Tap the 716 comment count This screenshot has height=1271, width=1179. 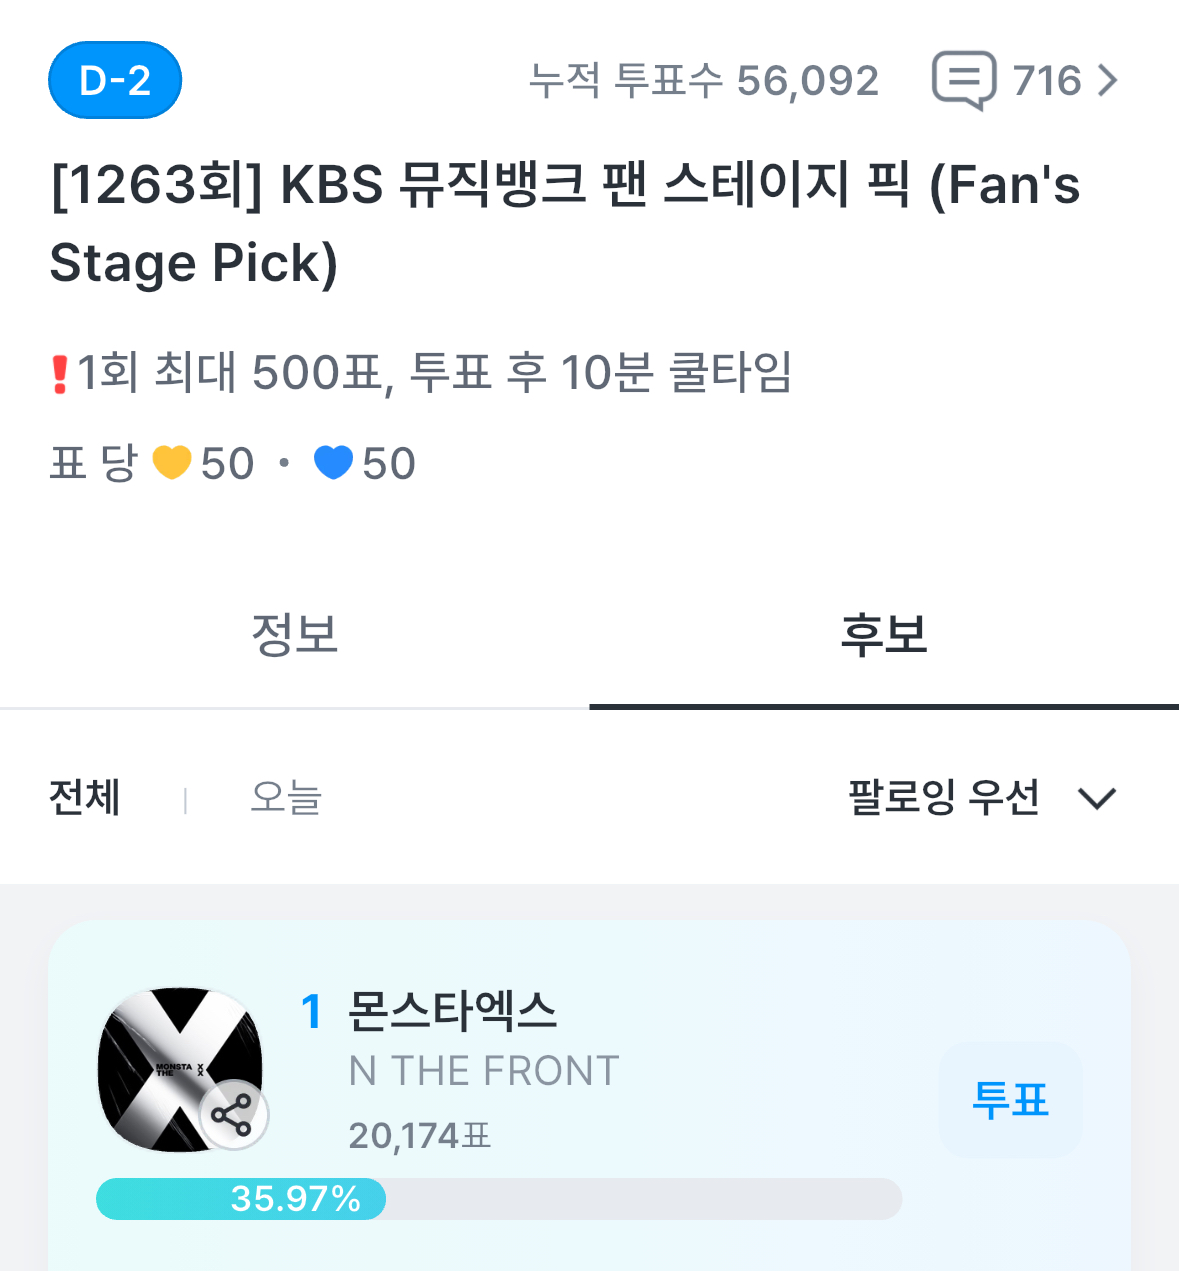click(1047, 80)
